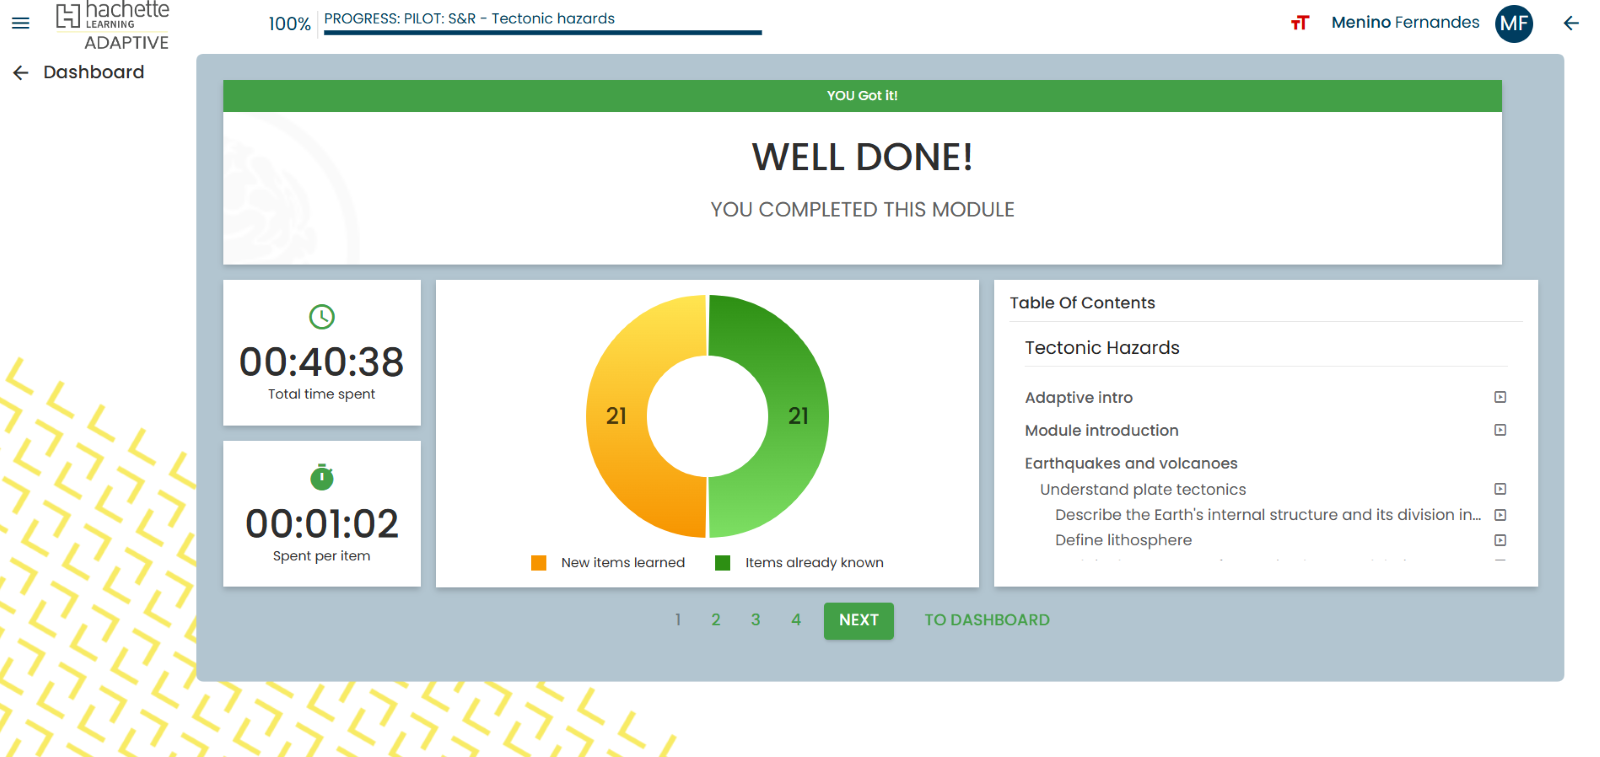This screenshot has width=1600, height=757.
Task: Click play icon next to Module introduction
Action: pos(1500,430)
